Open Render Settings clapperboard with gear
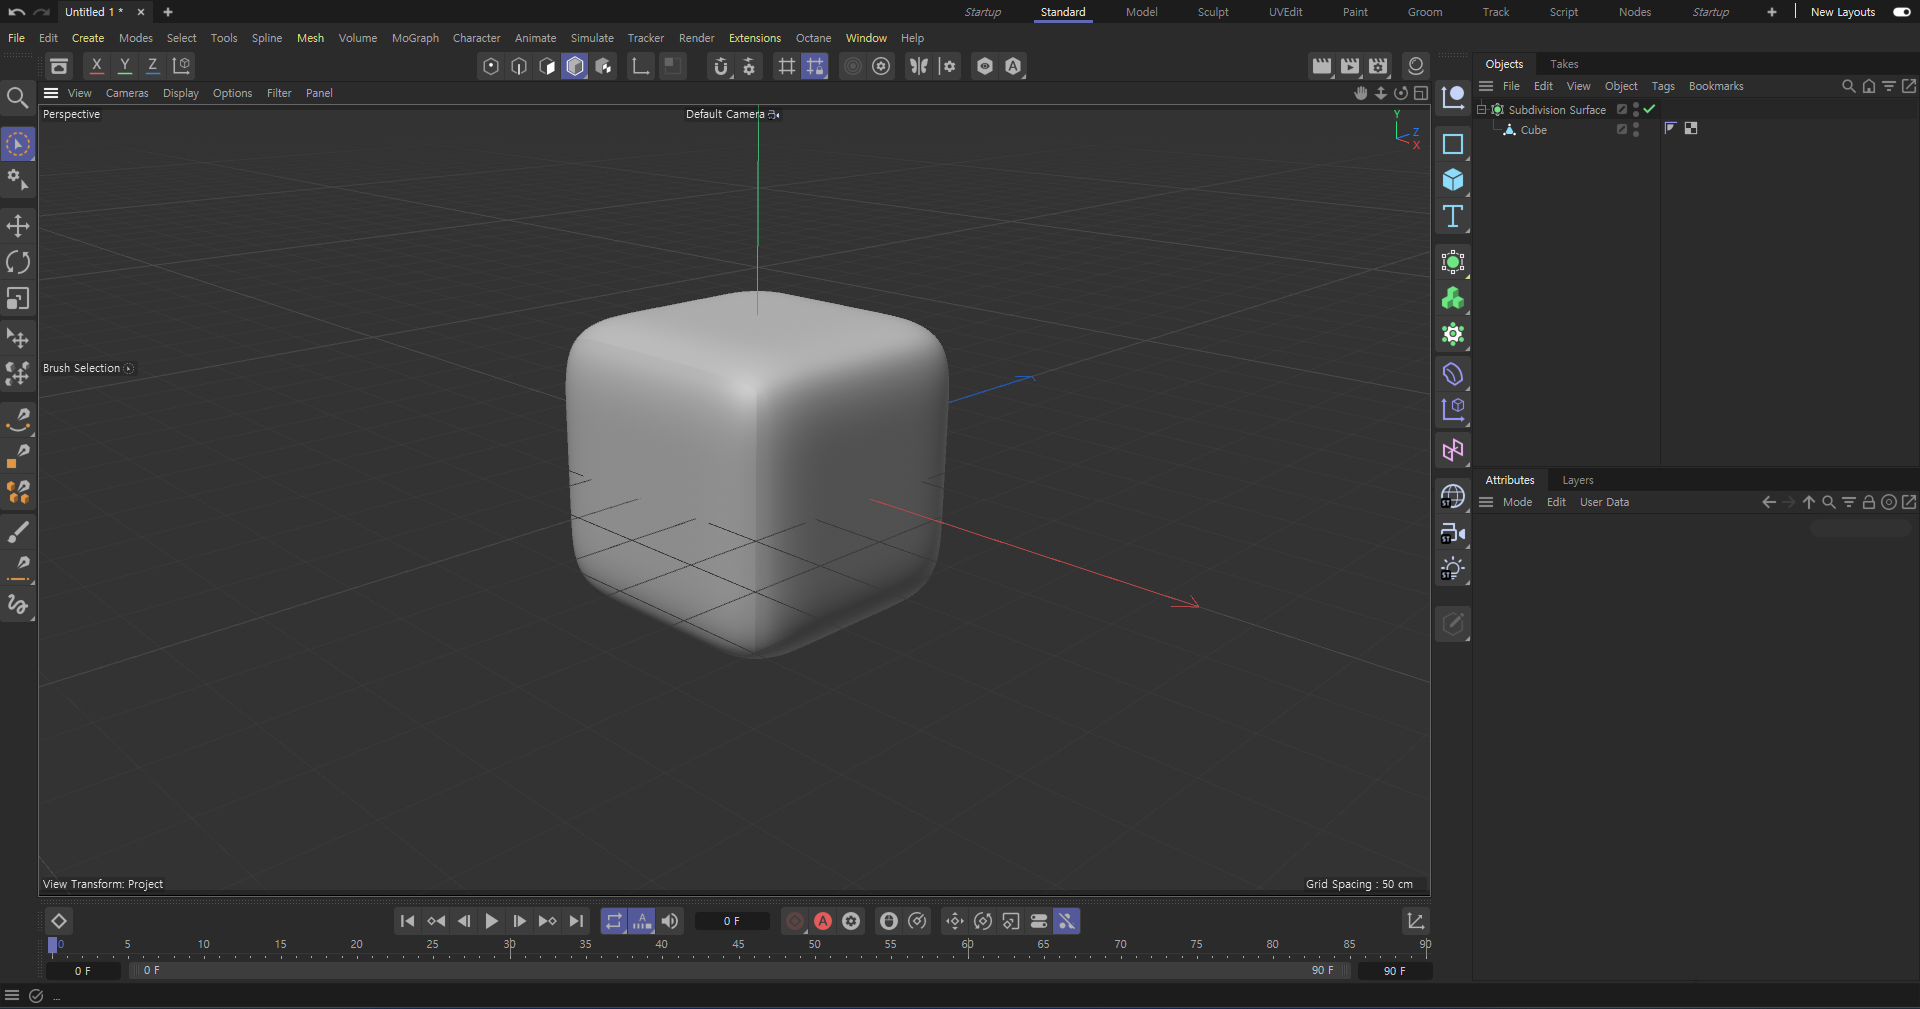Screen dimensions: 1920x1009 pyautogui.click(x=1378, y=66)
